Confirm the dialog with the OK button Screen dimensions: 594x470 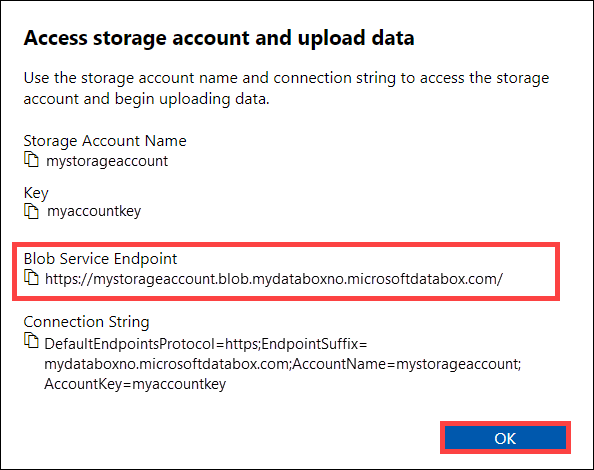click(505, 438)
